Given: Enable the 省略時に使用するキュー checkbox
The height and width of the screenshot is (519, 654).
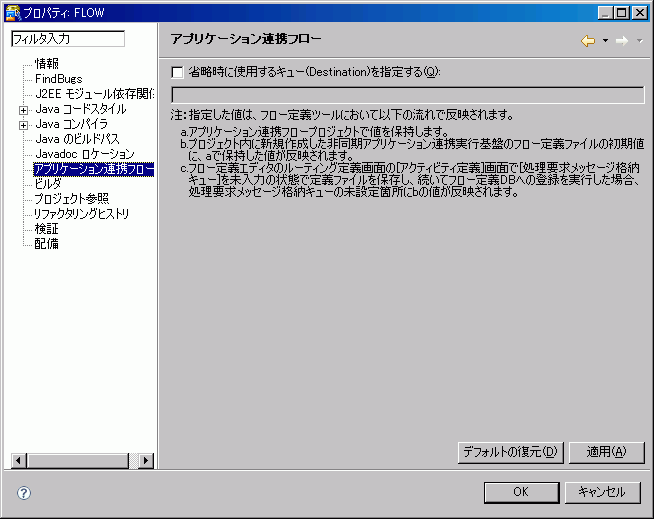Looking at the screenshot, I should click(x=178, y=72).
